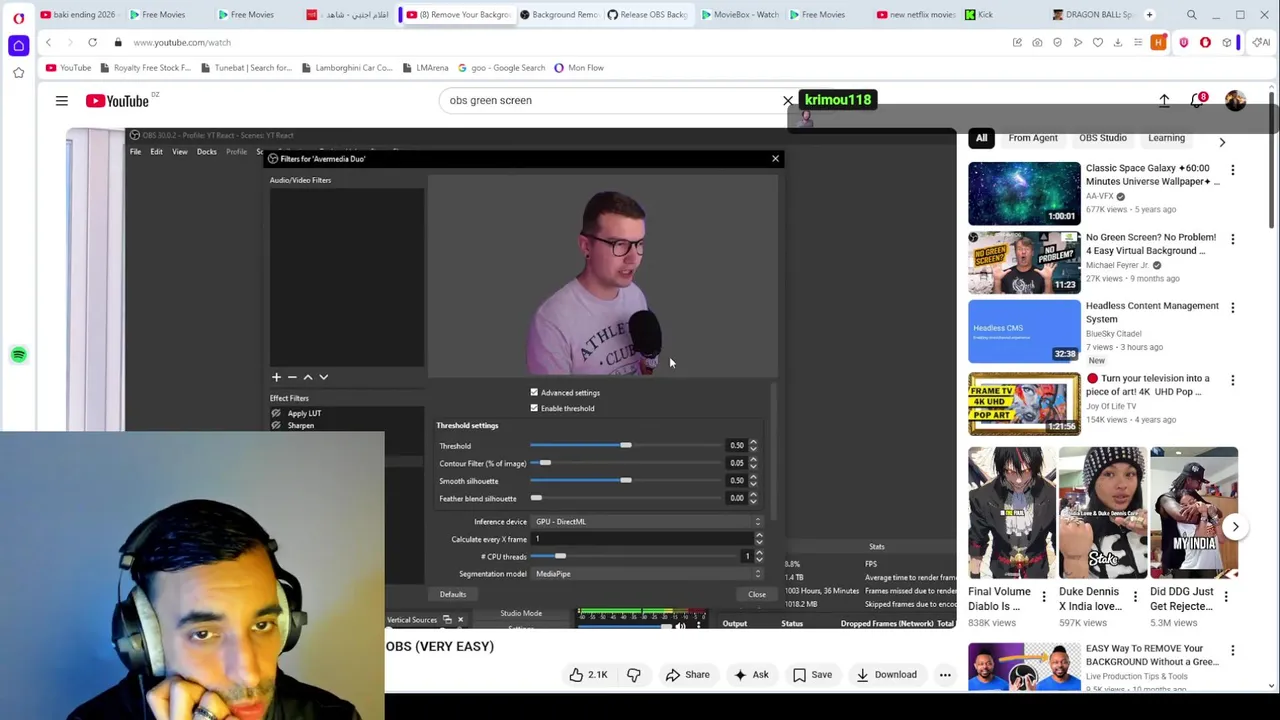Select the From Agent filter chip
Image resolution: width=1280 pixels, height=720 pixels.
[x=1033, y=138]
